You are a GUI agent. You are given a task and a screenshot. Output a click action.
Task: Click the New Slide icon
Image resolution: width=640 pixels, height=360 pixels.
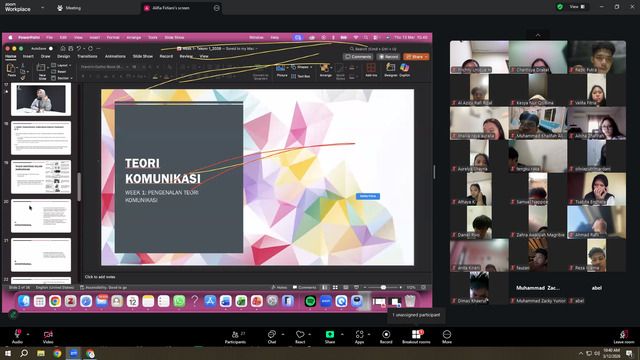tap(42, 71)
